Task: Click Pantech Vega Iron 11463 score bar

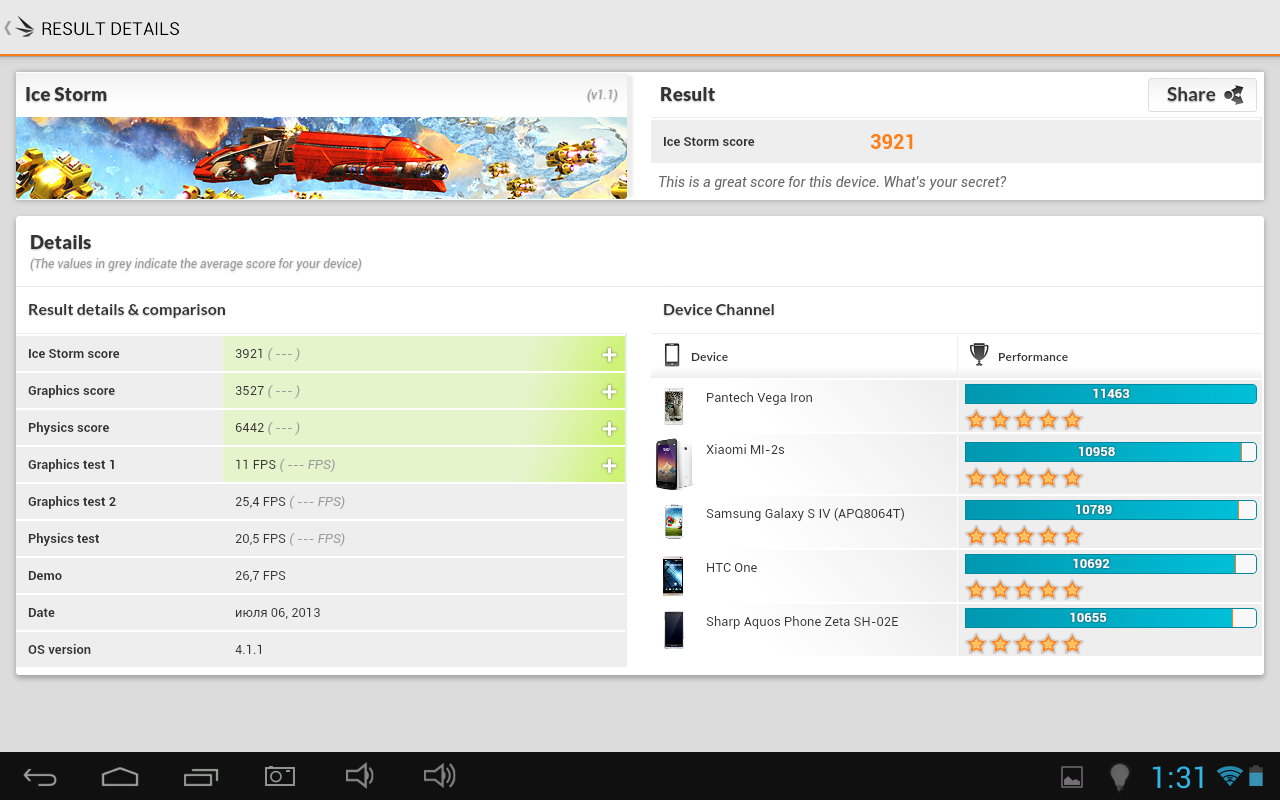Action: tap(1110, 394)
